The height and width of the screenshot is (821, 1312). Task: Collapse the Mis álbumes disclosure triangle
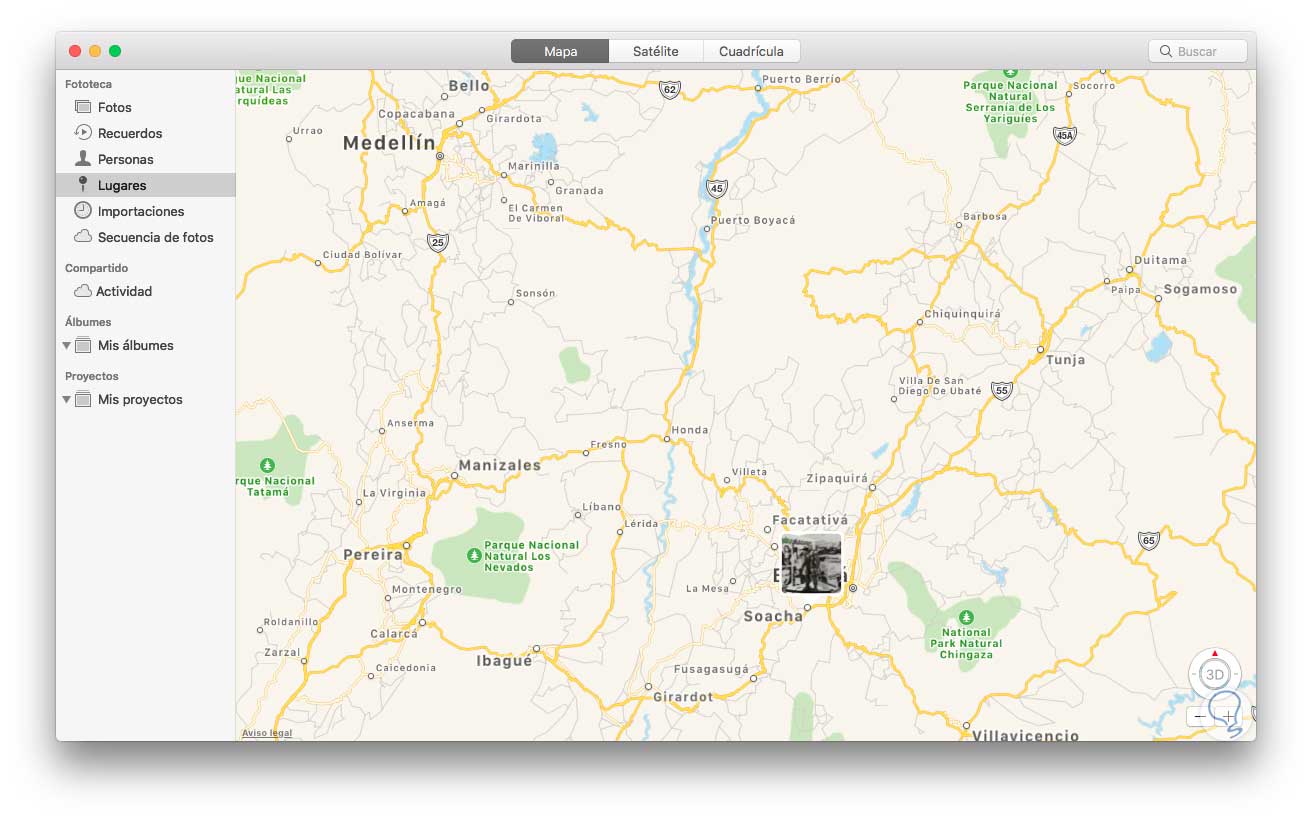pyautogui.click(x=66, y=345)
